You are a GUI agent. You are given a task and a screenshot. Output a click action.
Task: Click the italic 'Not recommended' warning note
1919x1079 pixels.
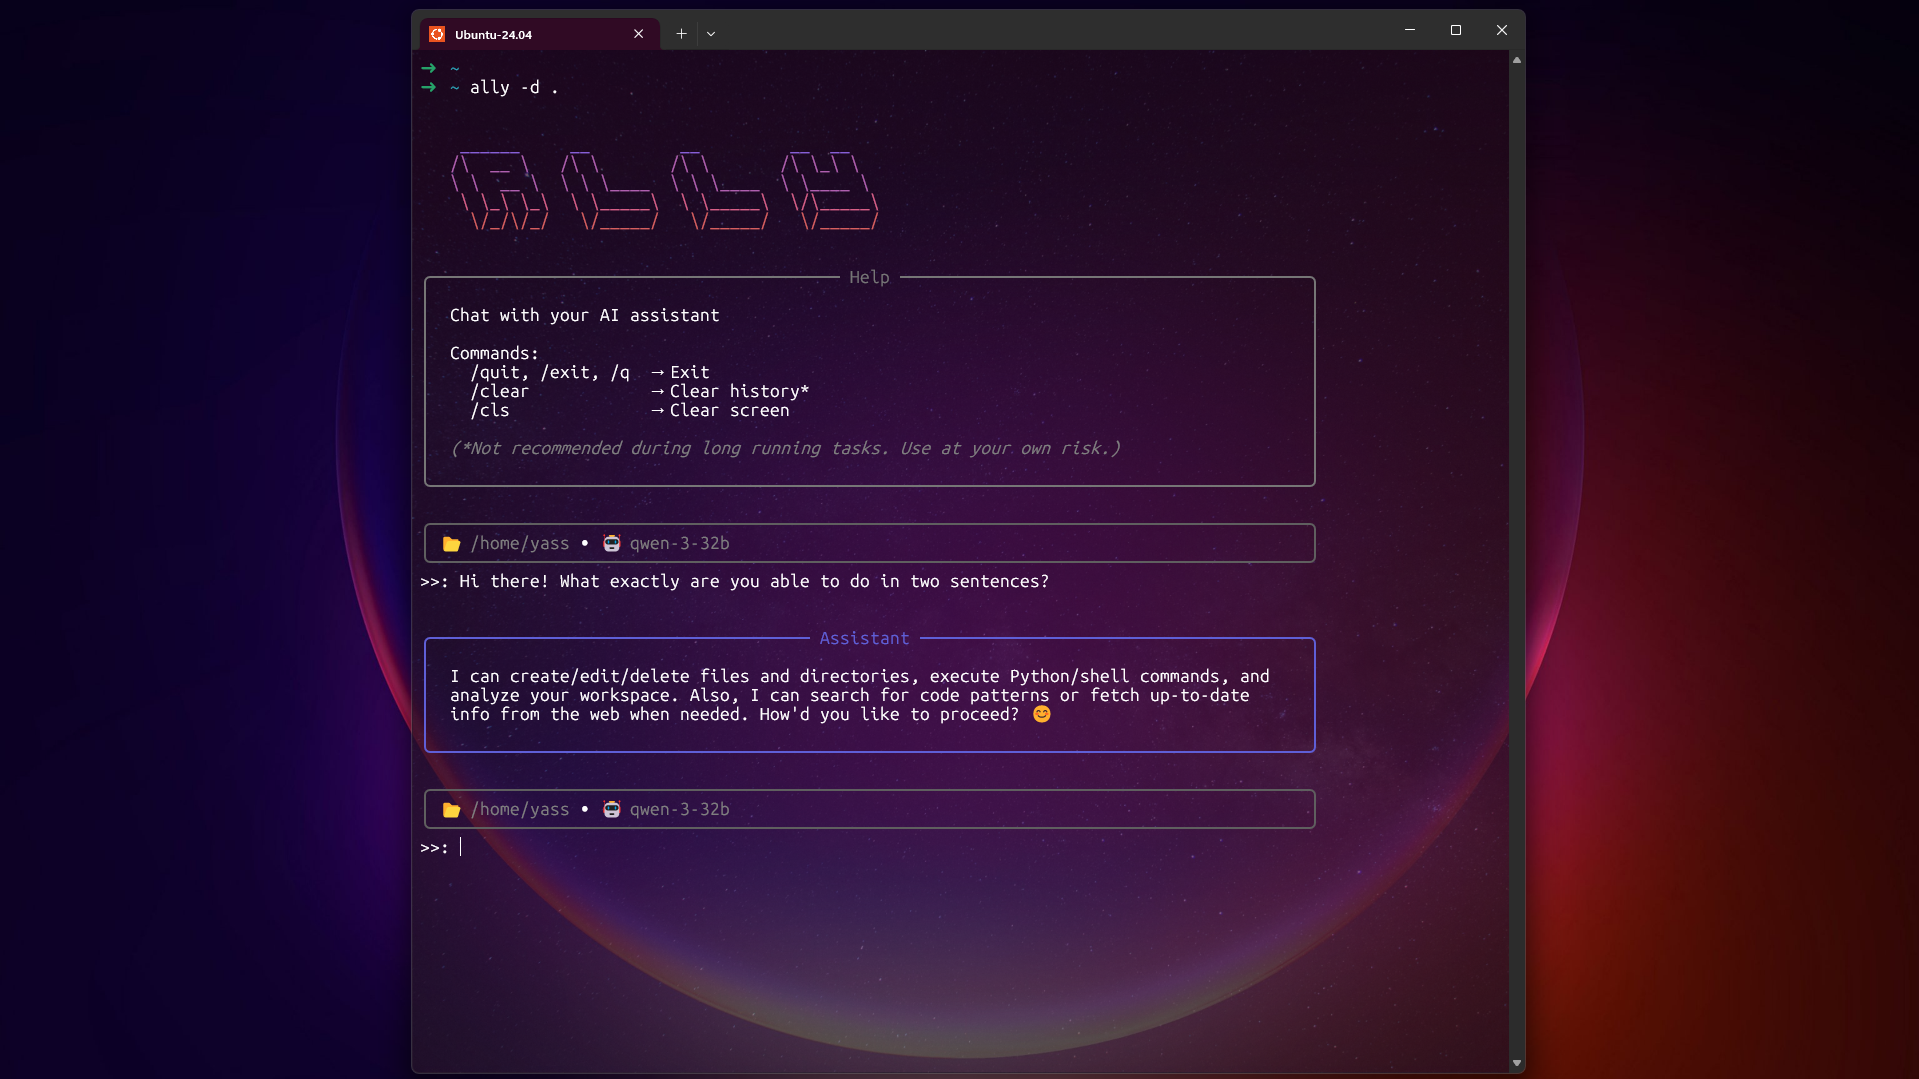(785, 448)
